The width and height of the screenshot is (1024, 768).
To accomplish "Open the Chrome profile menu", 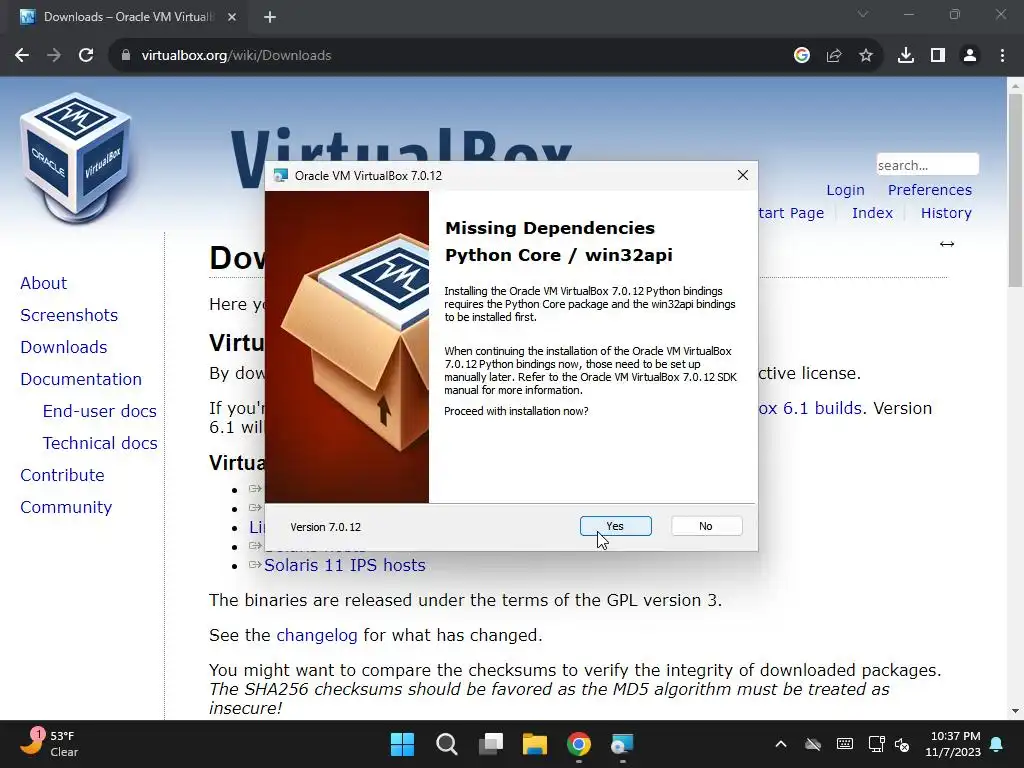I will click(x=970, y=56).
